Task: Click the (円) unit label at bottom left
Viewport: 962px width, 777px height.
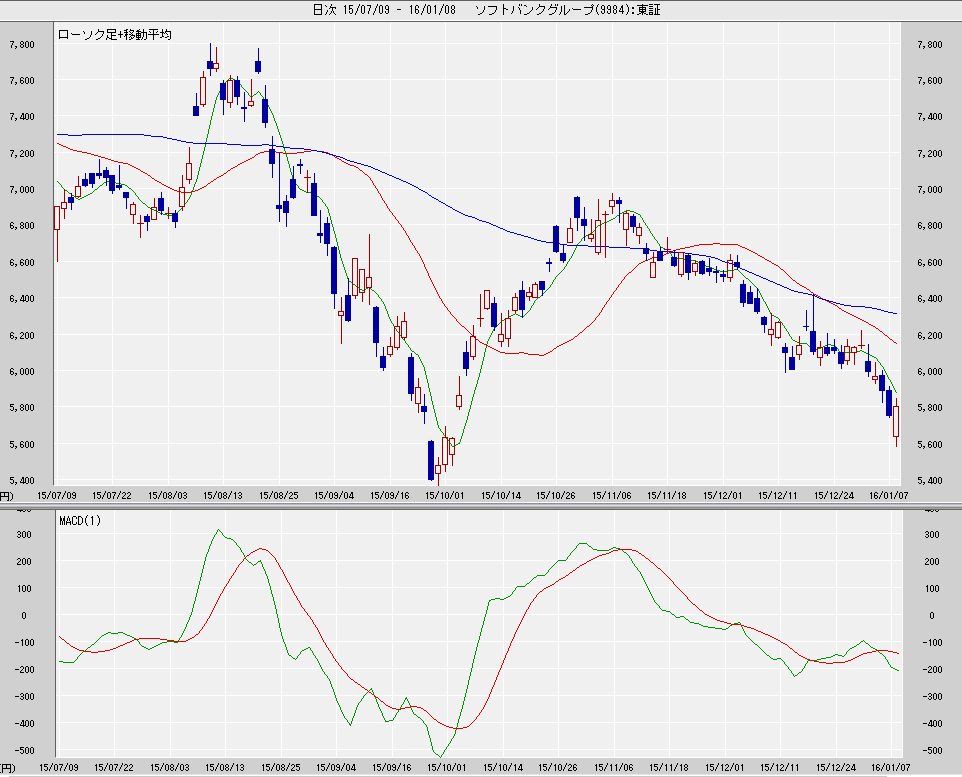Action: [x=6, y=494]
